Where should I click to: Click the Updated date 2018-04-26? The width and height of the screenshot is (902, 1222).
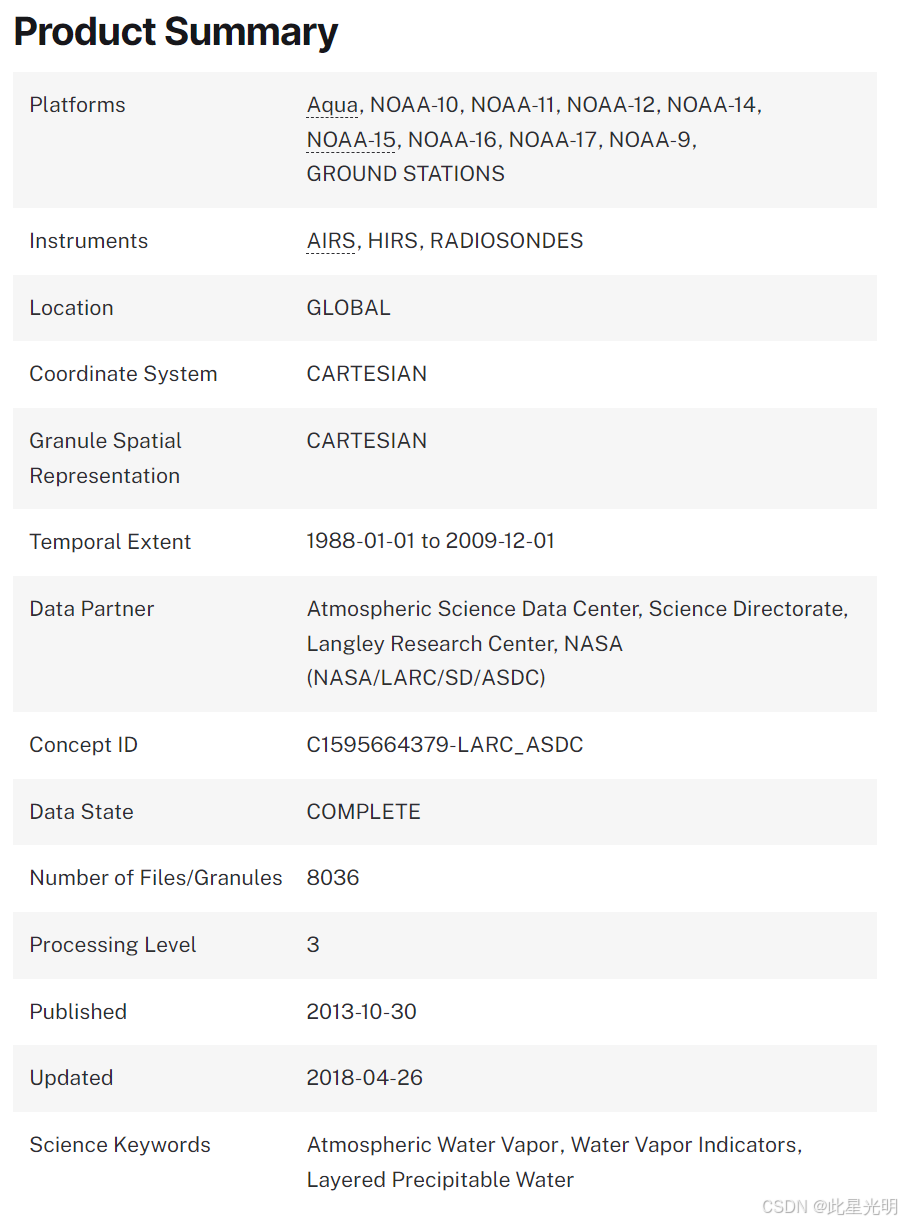pos(364,1078)
